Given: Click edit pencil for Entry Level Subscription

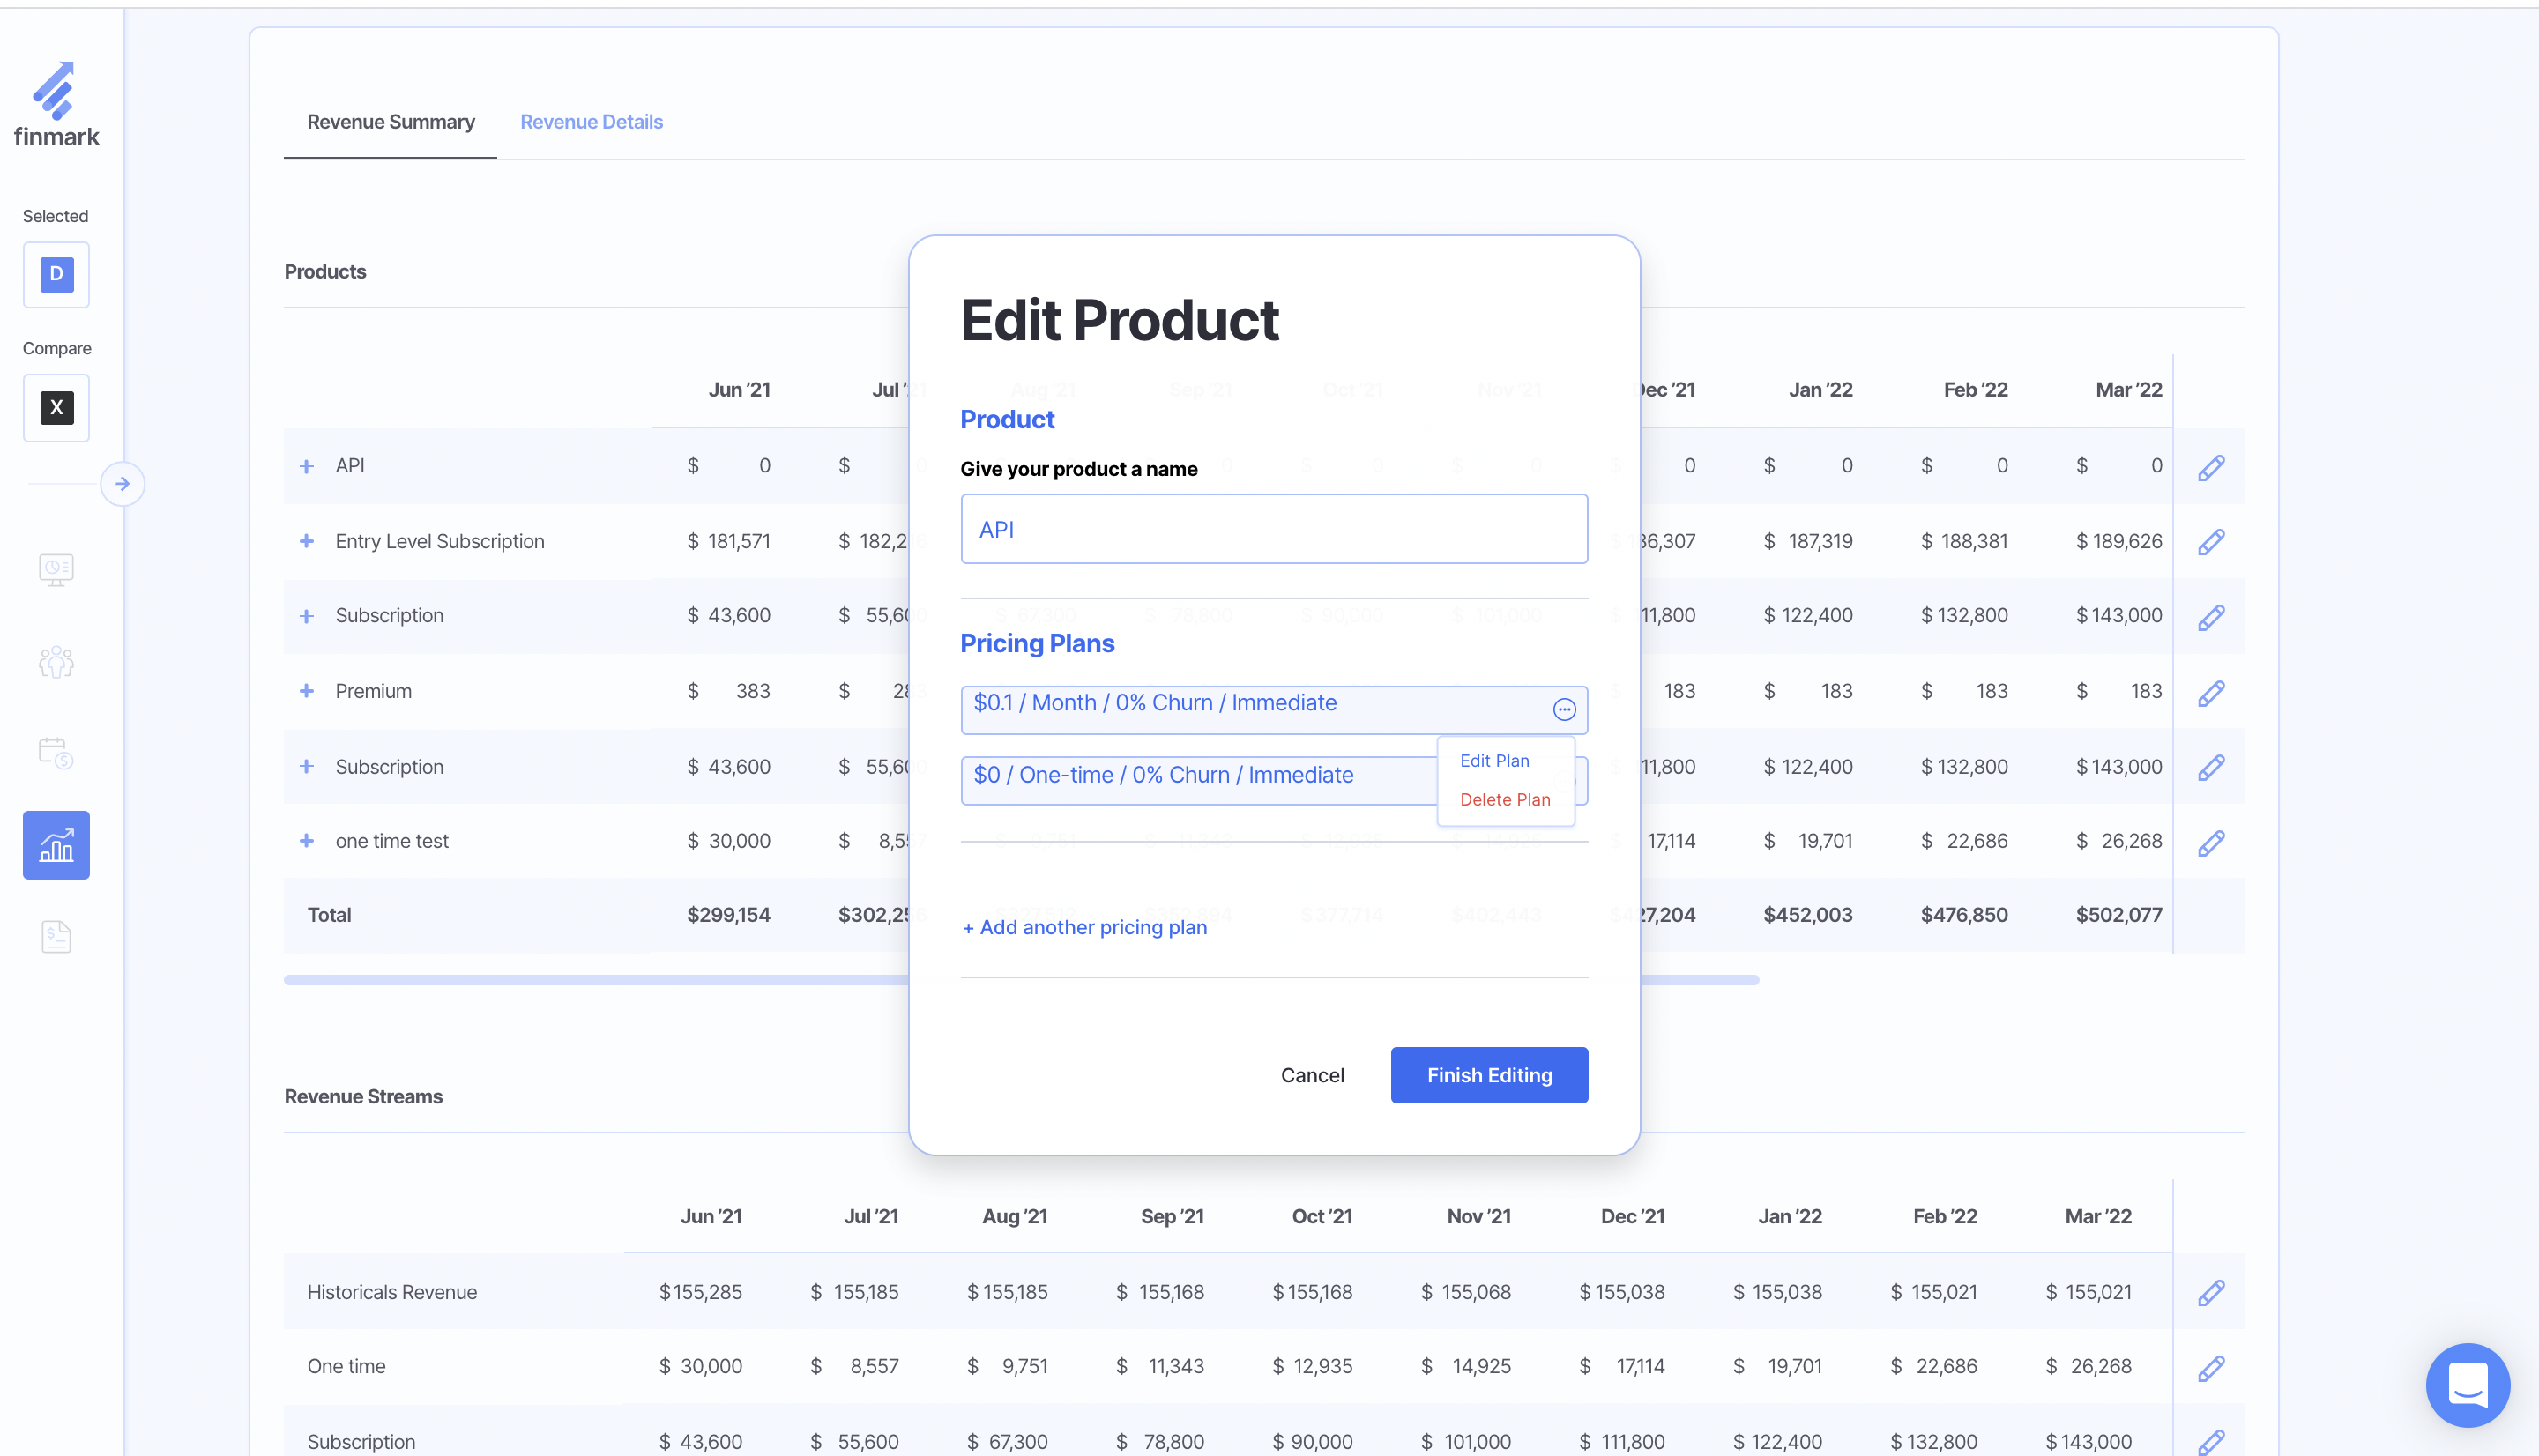Looking at the screenshot, I should click(2210, 542).
